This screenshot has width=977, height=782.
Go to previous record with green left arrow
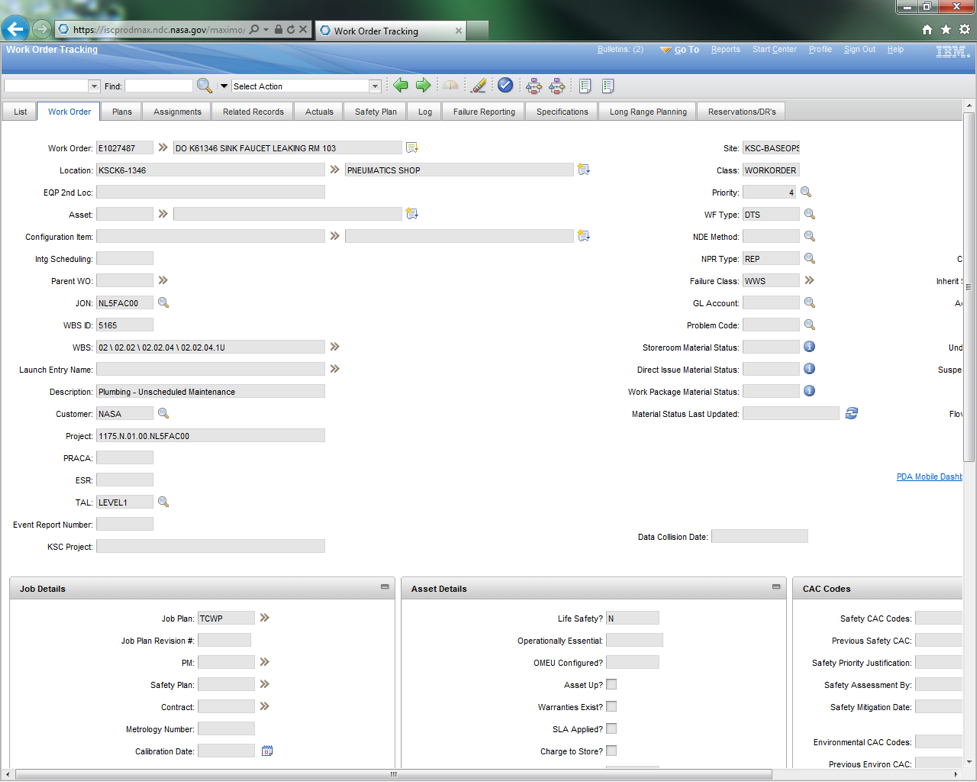tap(401, 85)
